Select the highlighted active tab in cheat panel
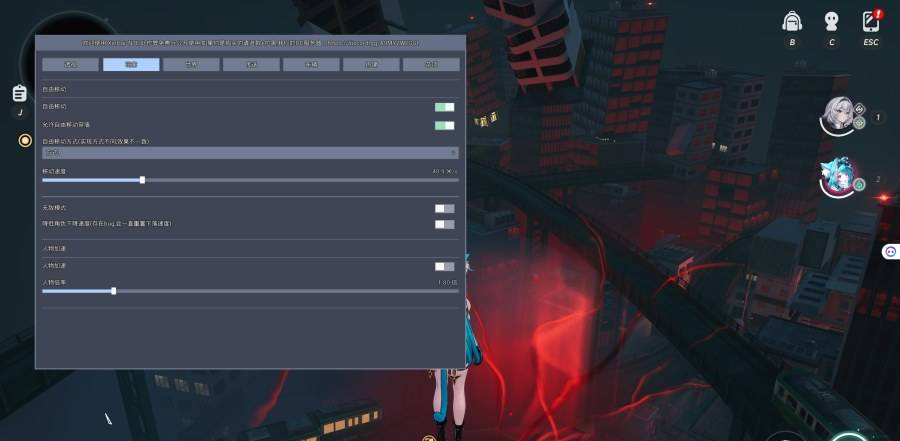This screenshot has height=441, width=900. 131,64
